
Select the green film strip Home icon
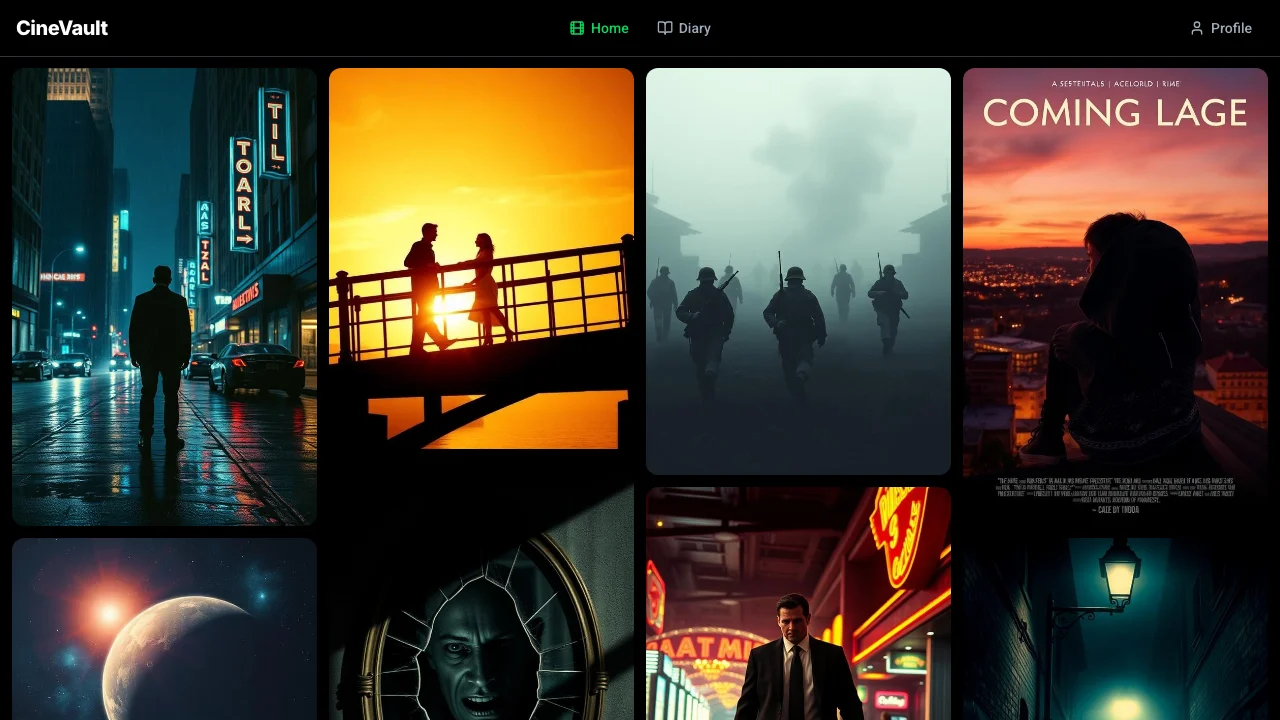coord(575,28)
